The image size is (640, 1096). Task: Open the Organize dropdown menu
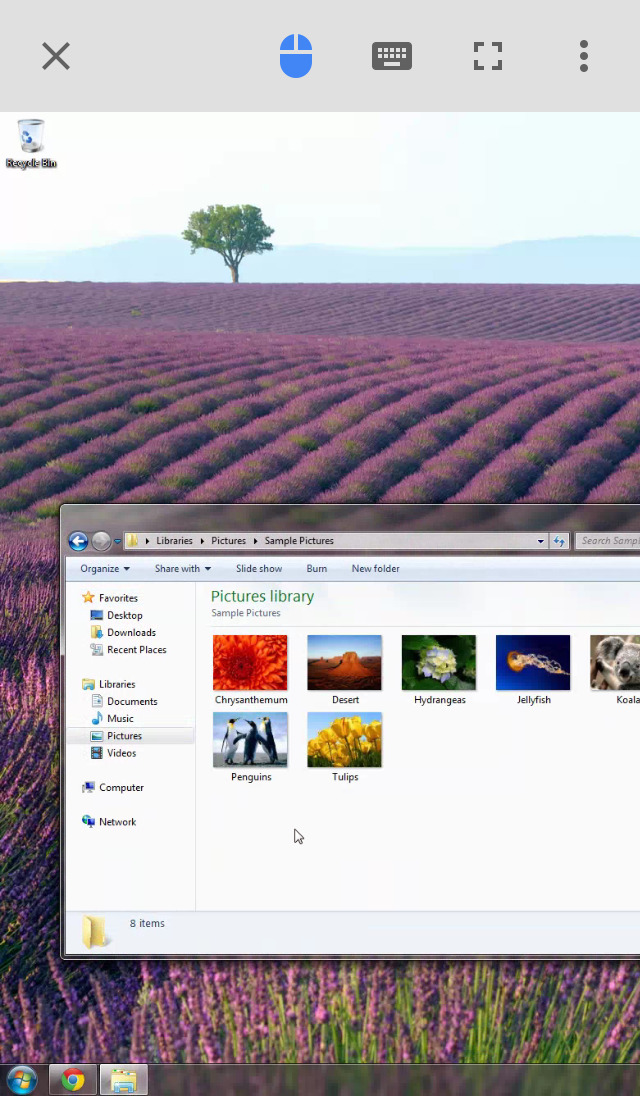[105, 569]
